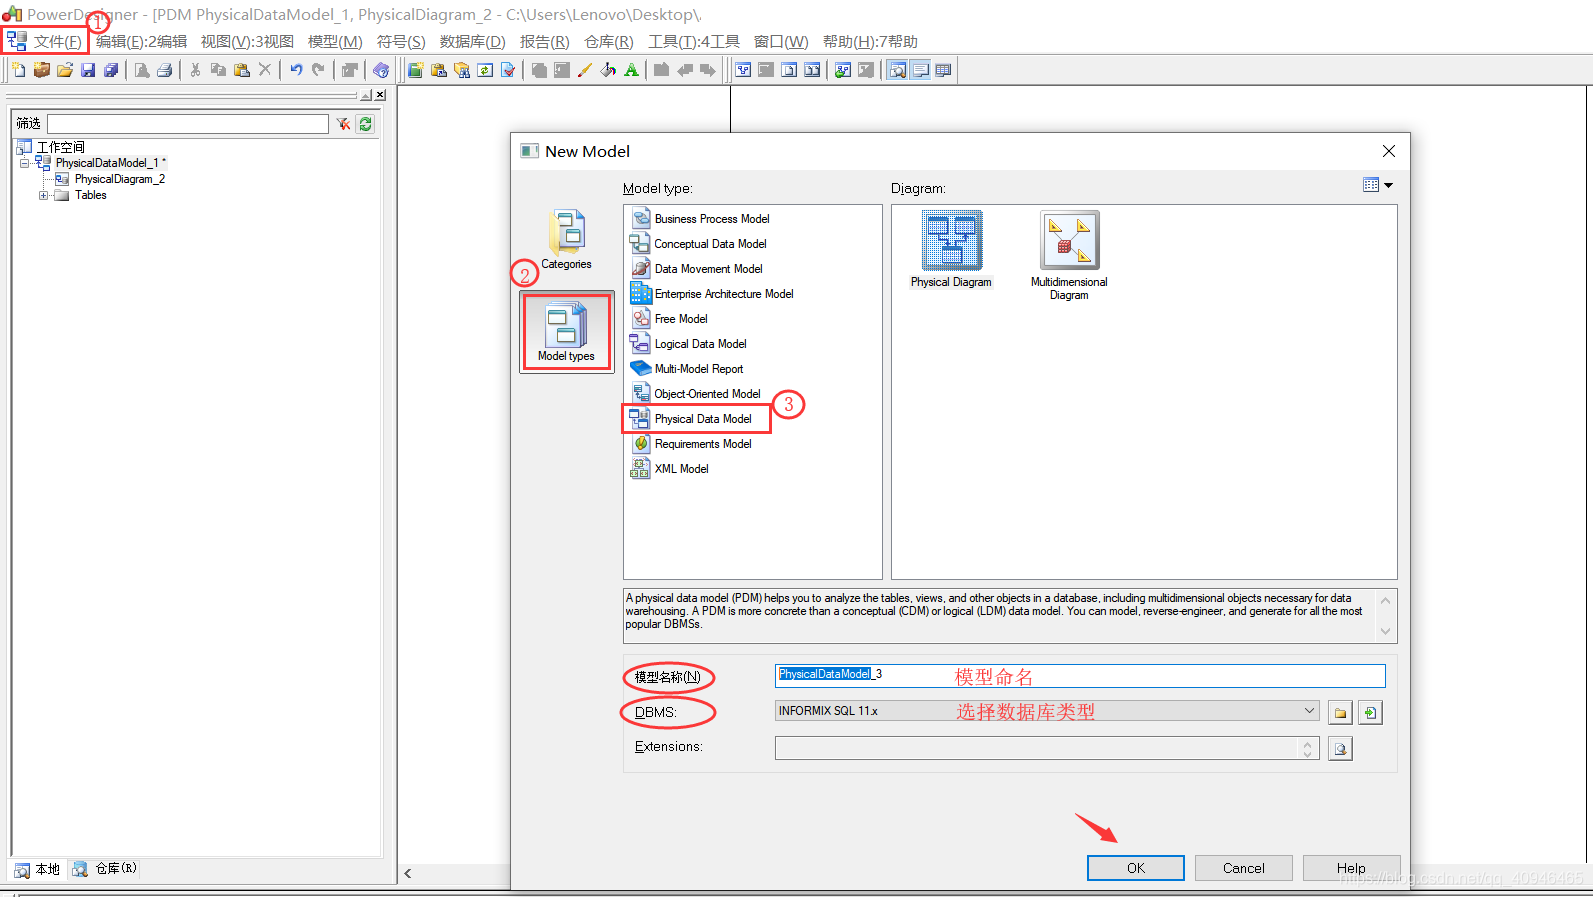This screenshot has width=1593, height=897.
Task: Click the Save floppy disk icon
Action: pos(88,70)
